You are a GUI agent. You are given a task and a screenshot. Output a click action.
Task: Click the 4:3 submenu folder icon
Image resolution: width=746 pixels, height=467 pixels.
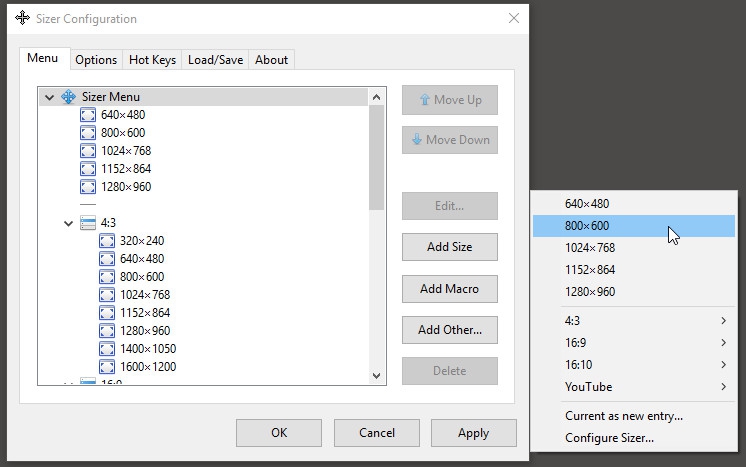[88, 223]
